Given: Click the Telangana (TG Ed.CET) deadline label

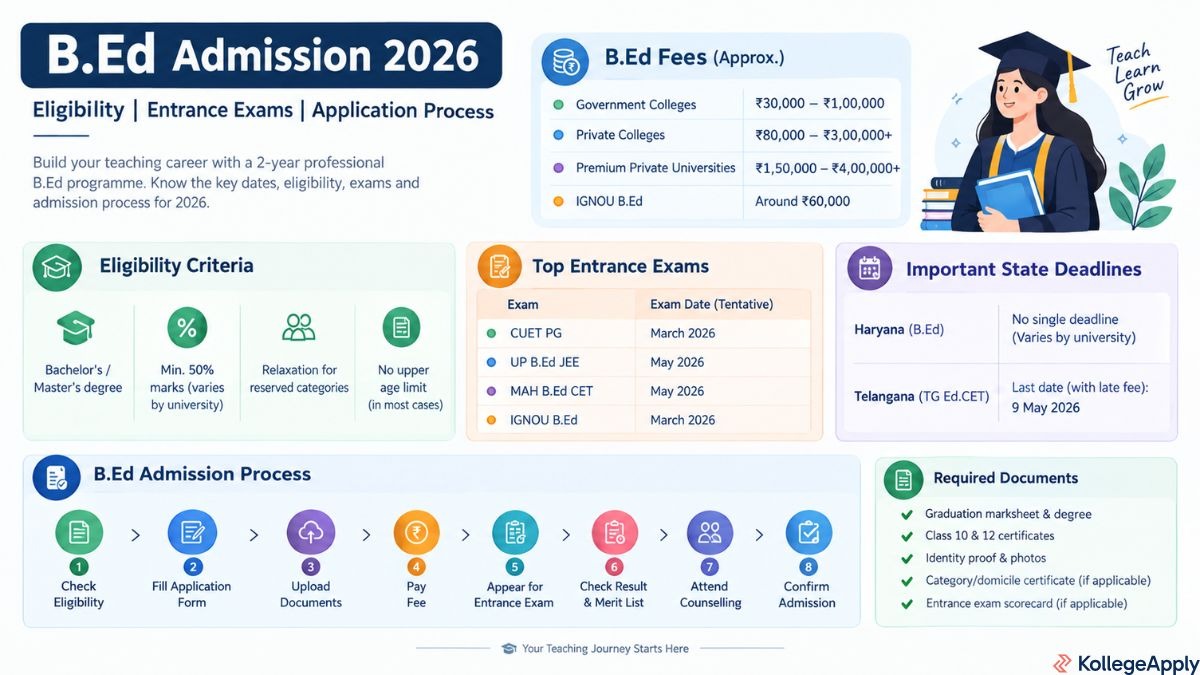Looking at the screenshot, I should [x=922, y=397].
